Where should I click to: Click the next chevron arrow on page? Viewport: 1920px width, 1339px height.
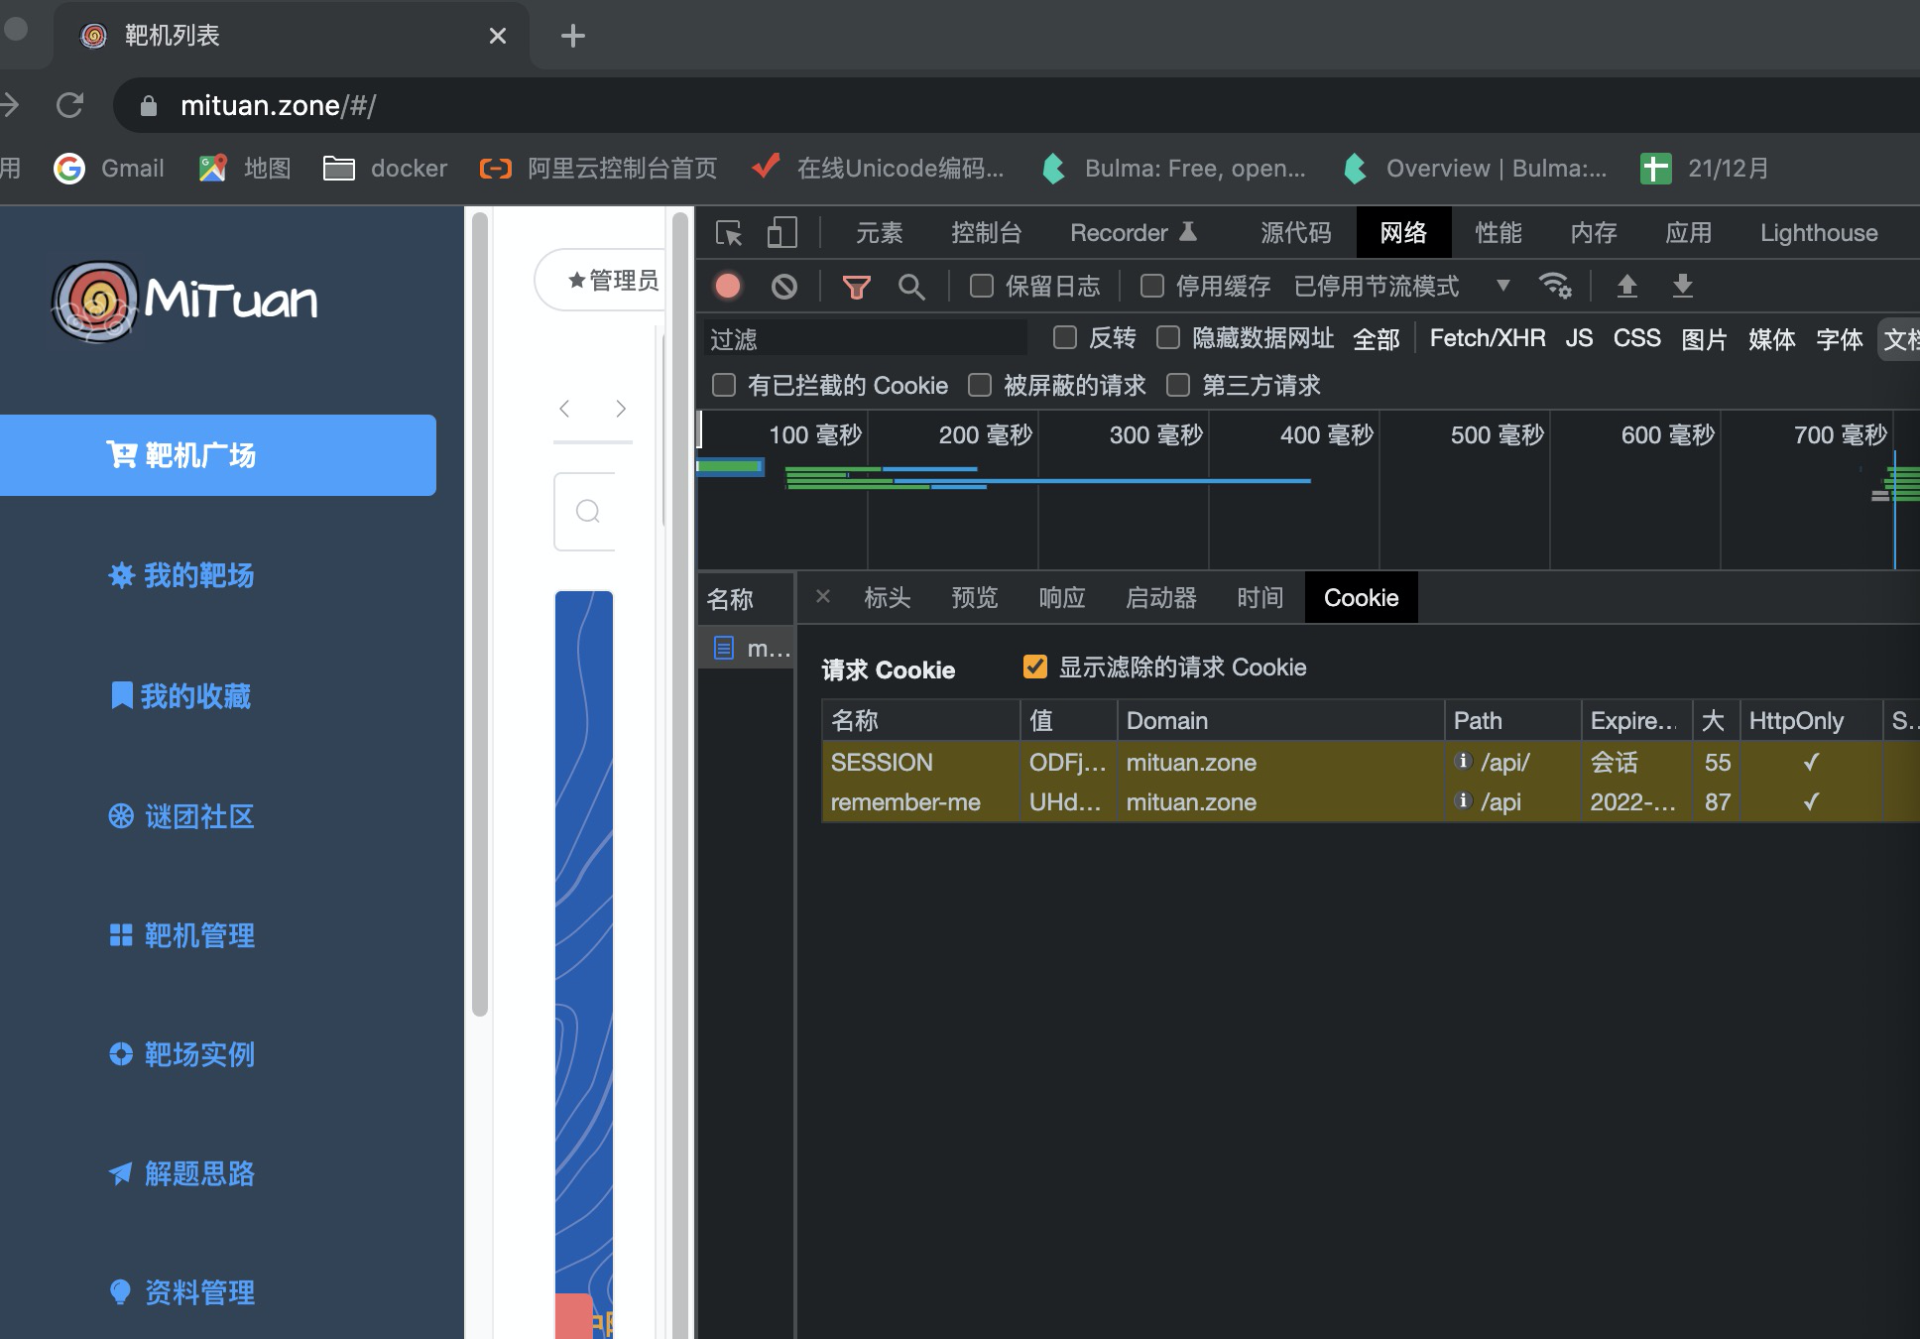[621, 408]
